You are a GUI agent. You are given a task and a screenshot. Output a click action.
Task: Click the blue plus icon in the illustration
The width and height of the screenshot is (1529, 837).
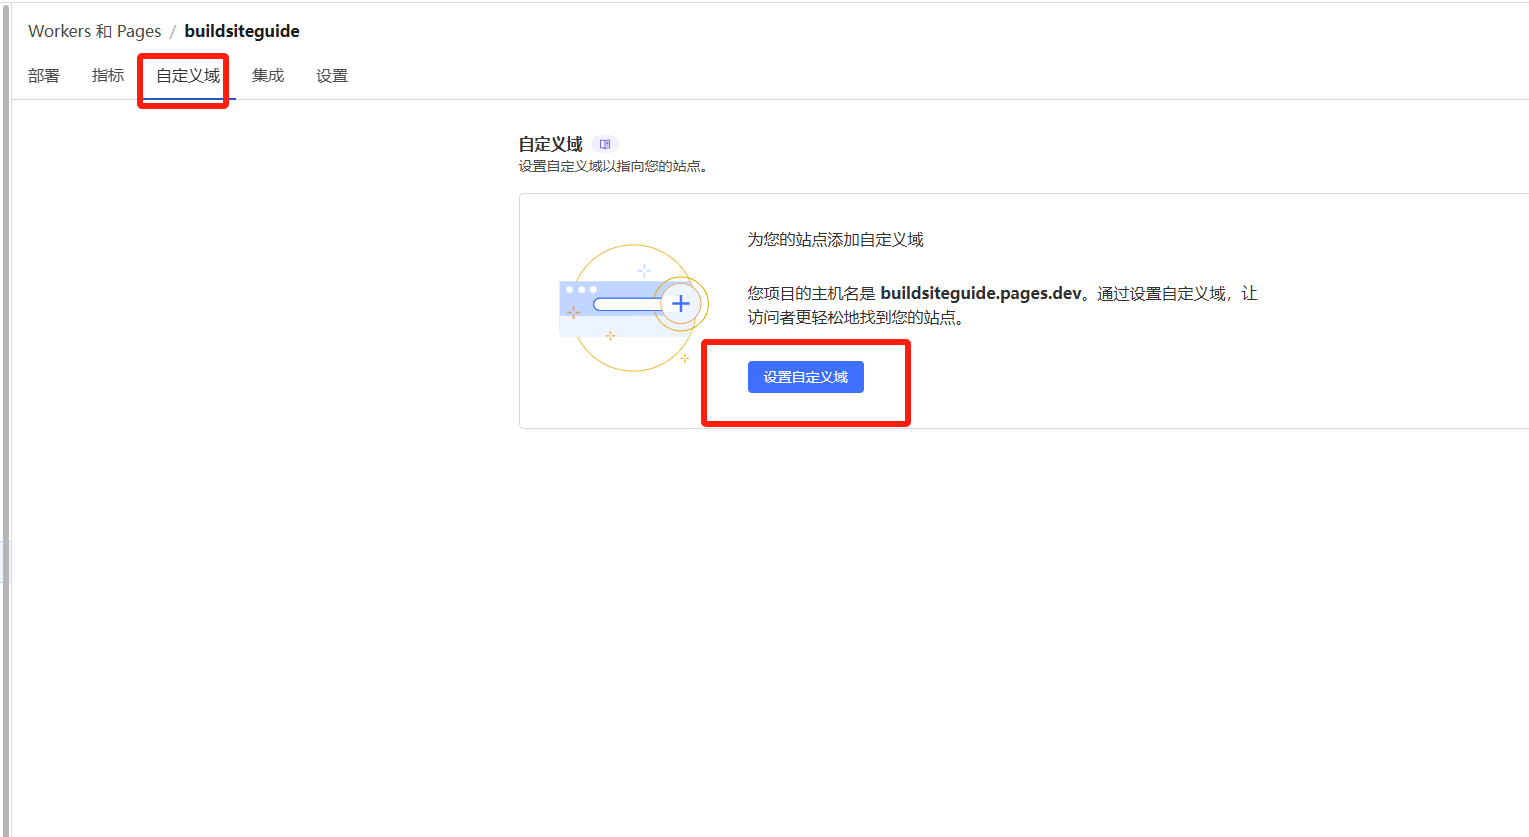point(681,303)
